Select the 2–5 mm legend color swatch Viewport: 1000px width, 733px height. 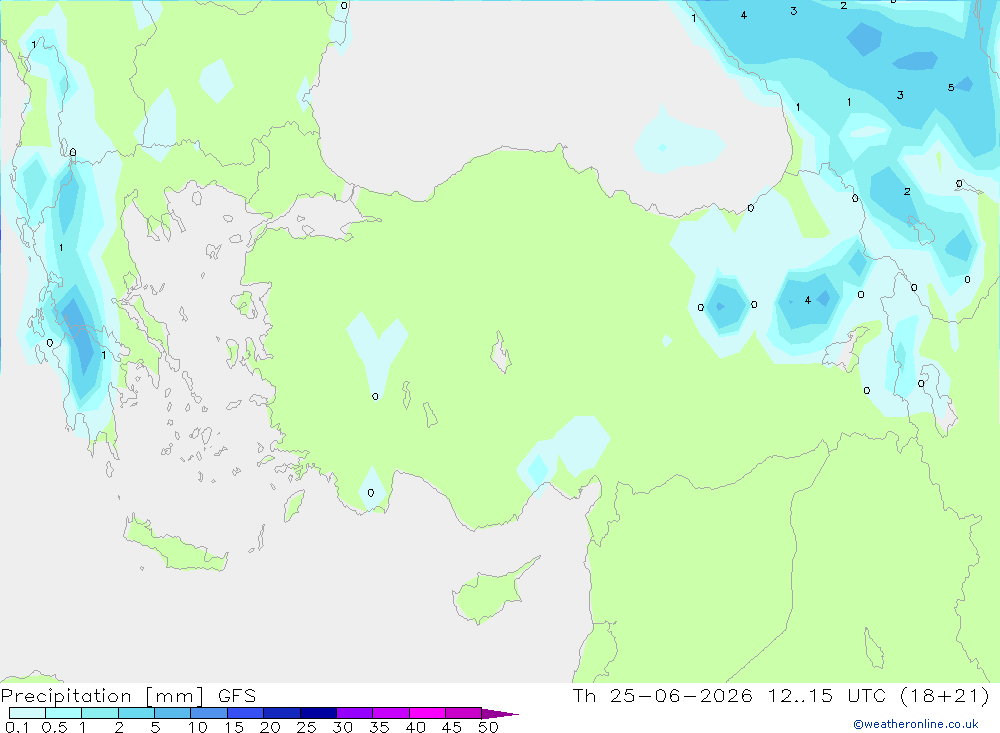point(136,713)
